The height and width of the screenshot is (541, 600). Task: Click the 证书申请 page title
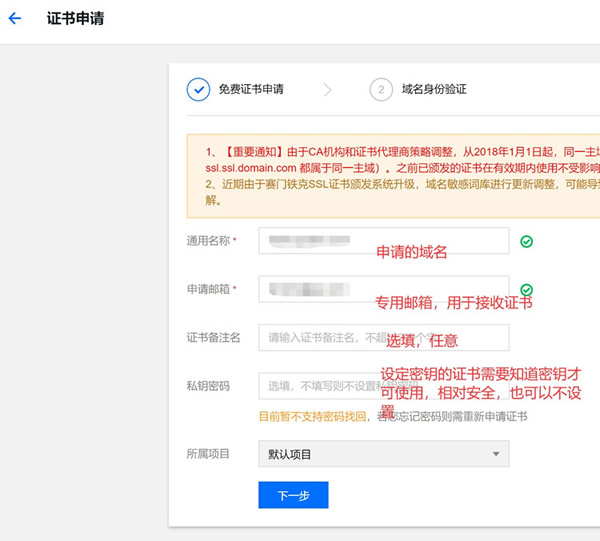click(75, 19)
